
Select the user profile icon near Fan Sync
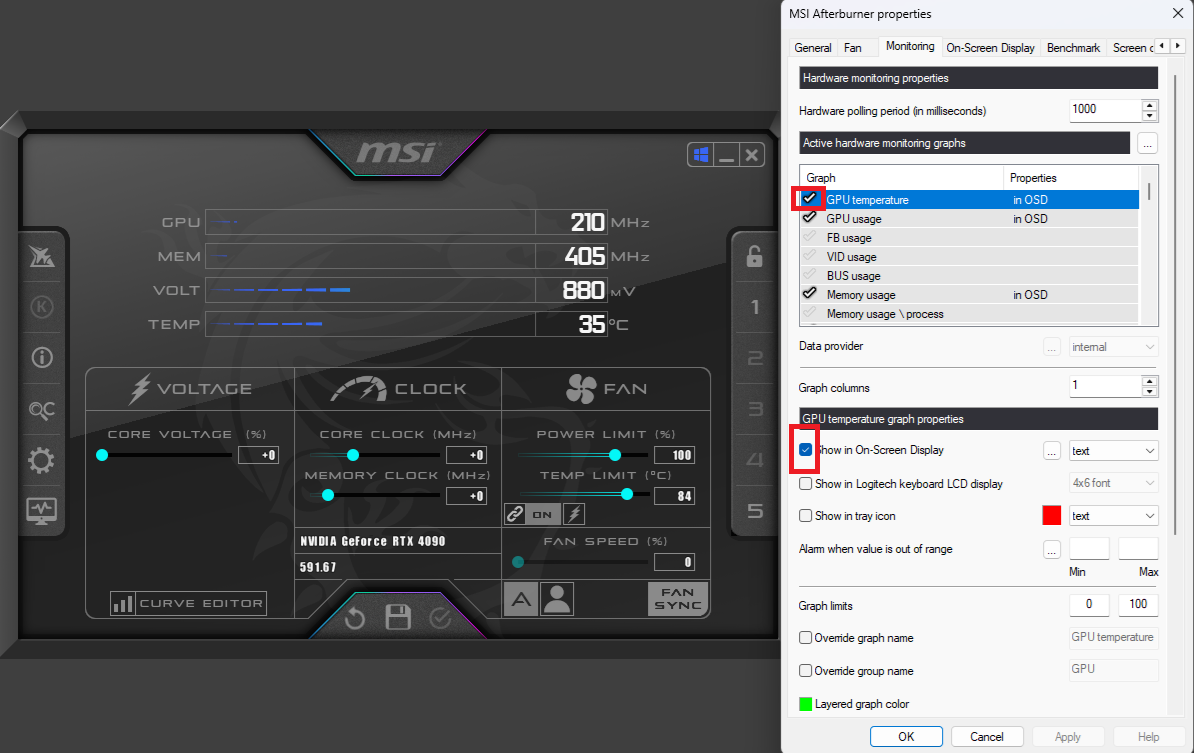click(557, 598)
